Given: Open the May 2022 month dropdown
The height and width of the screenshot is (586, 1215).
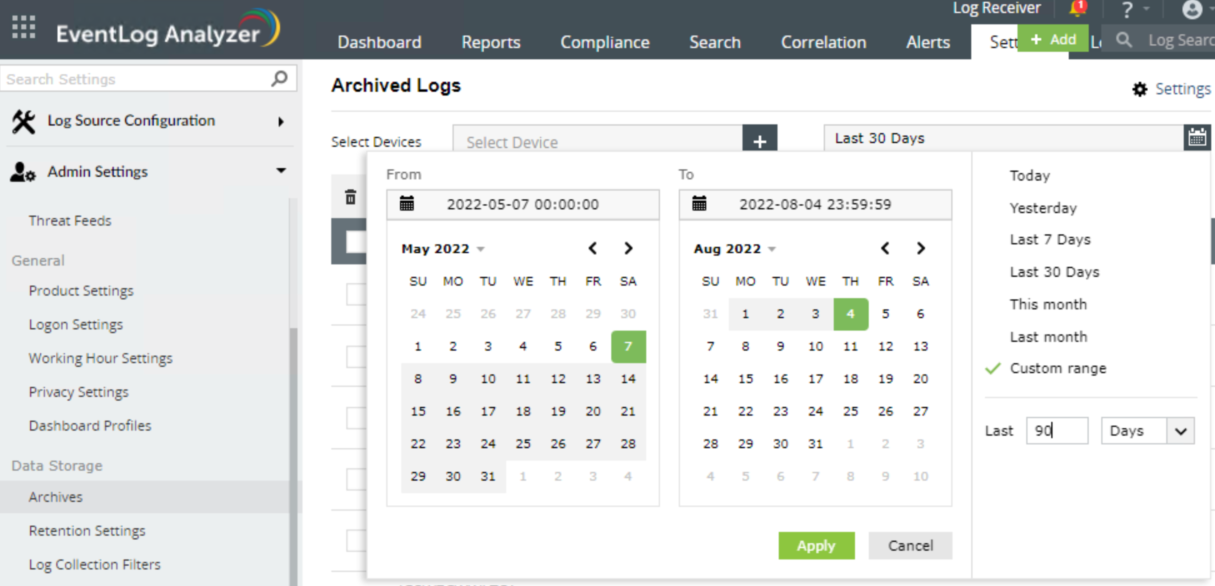Looking at the screenshot, I should [442, 249].
